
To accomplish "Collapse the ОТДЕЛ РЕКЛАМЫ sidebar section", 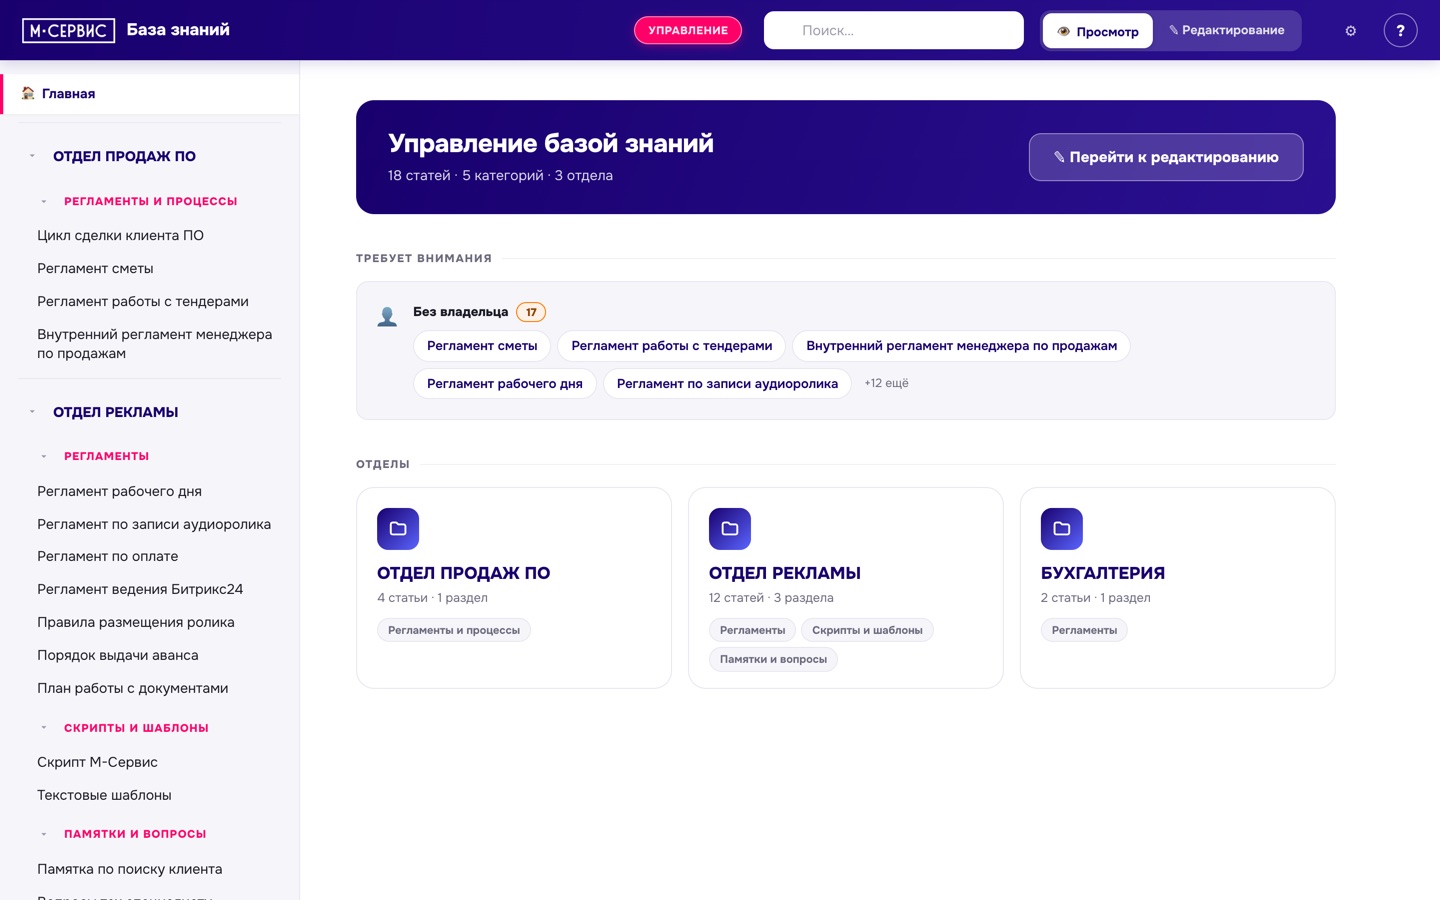I will click(32, 412).
